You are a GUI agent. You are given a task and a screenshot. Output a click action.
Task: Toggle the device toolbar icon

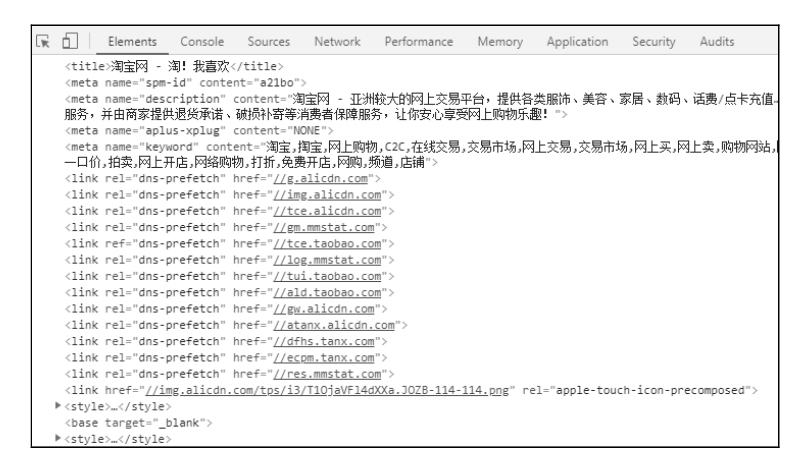70,41
